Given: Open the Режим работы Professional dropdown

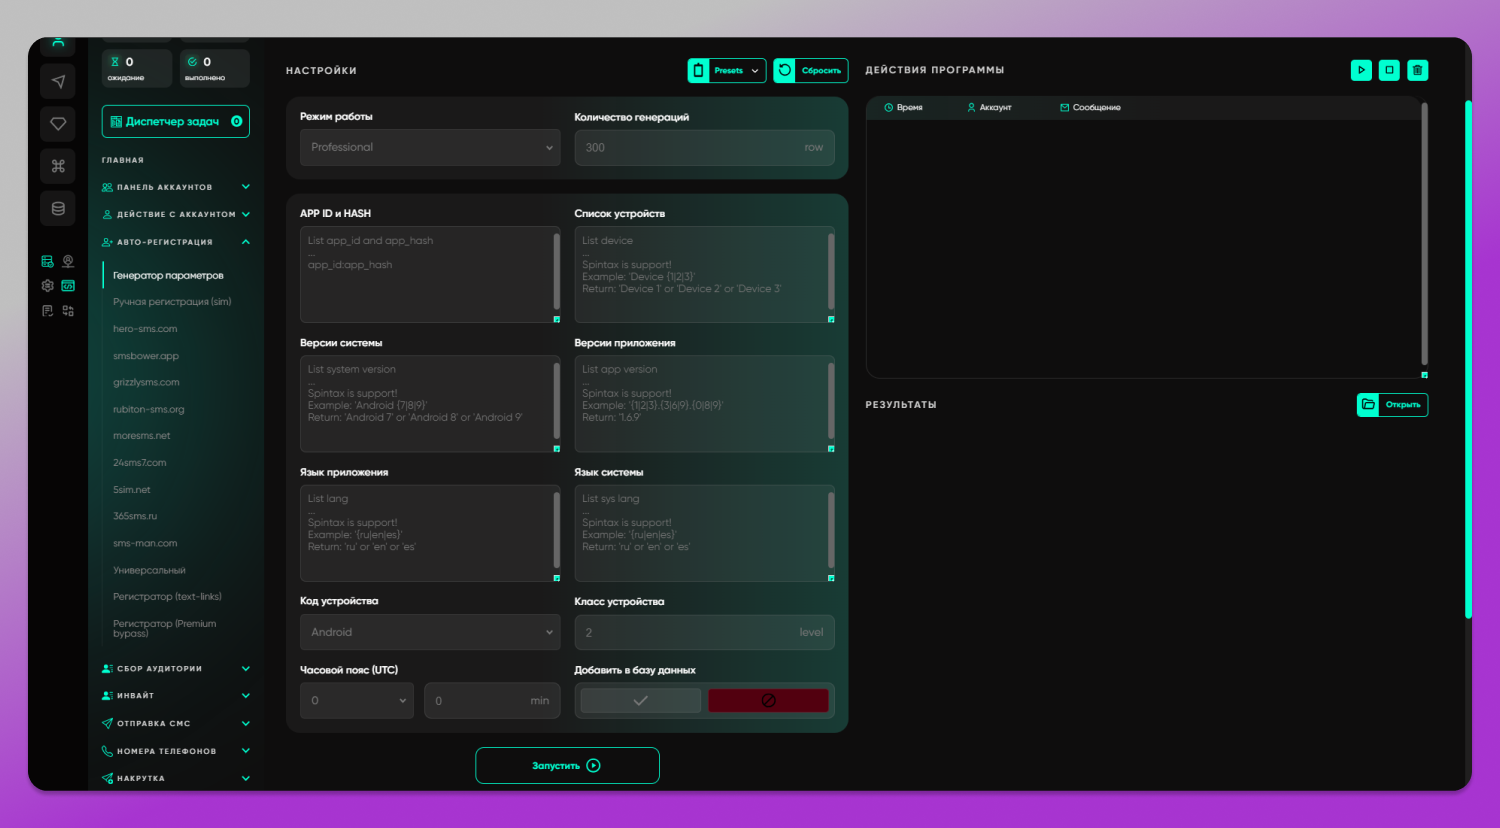Looking at the screenshot, I should tap(430, 147).
